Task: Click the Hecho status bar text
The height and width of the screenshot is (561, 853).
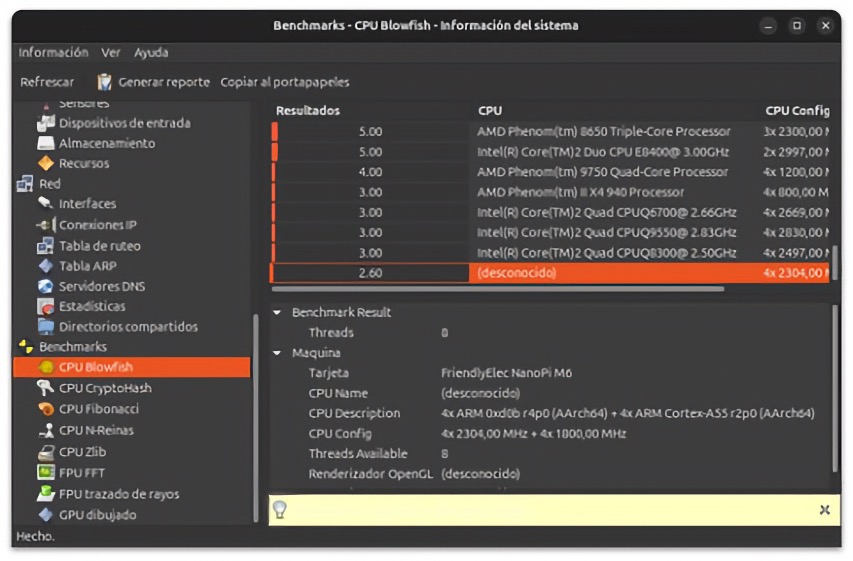Action: point(36,537)
